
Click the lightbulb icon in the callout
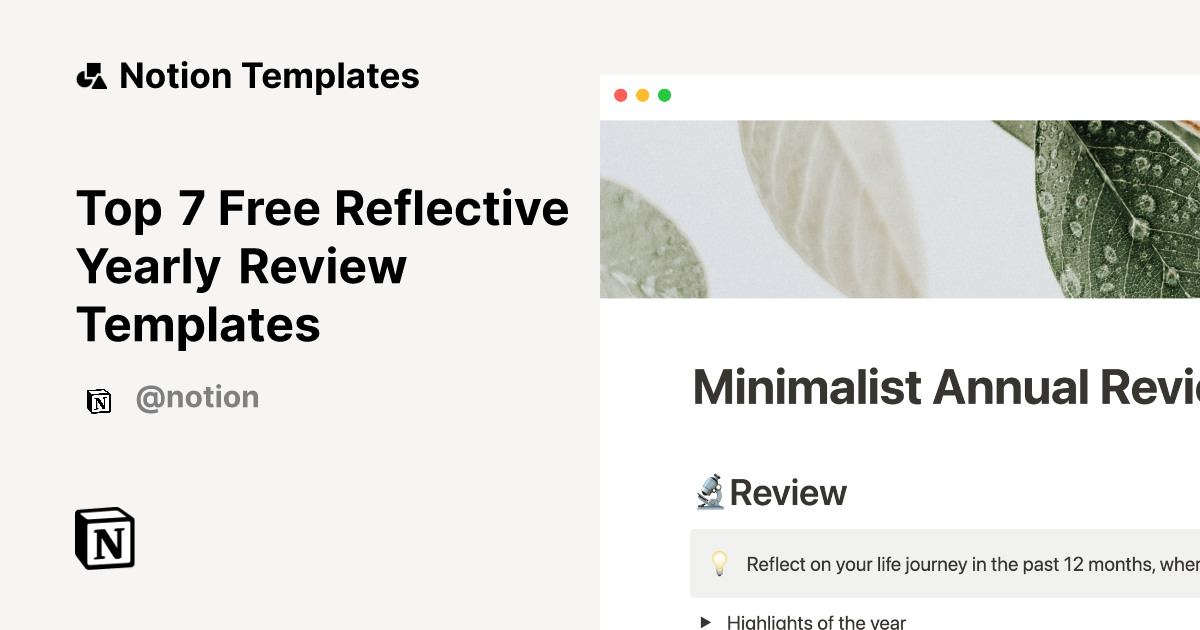[x=719, y=563]
